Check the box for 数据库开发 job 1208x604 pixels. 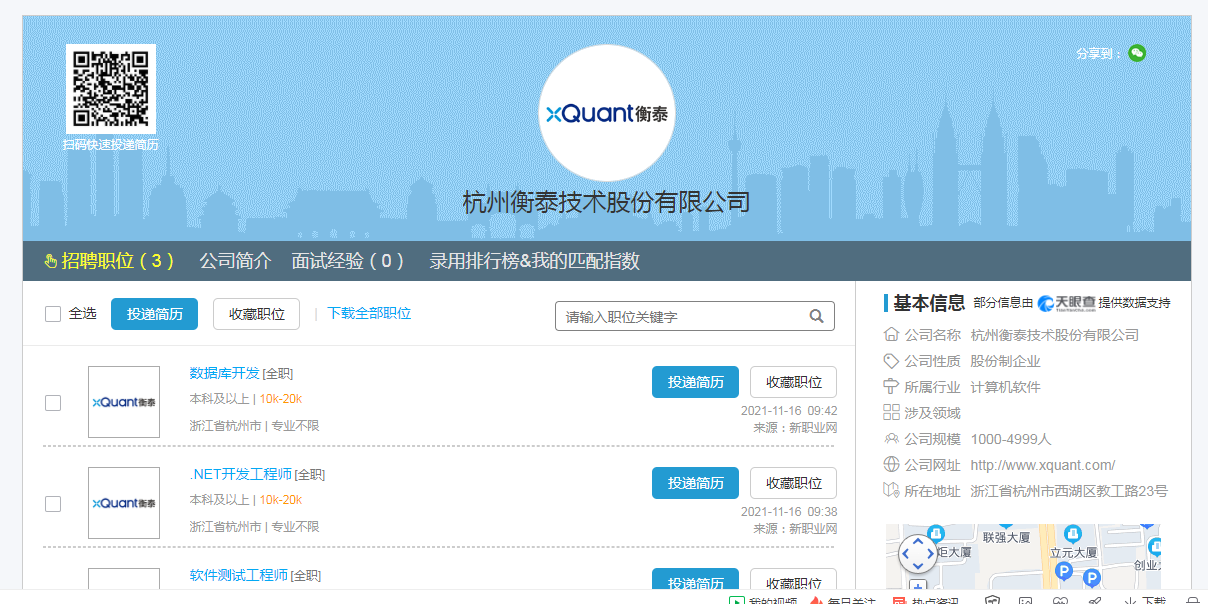(53, 403)
